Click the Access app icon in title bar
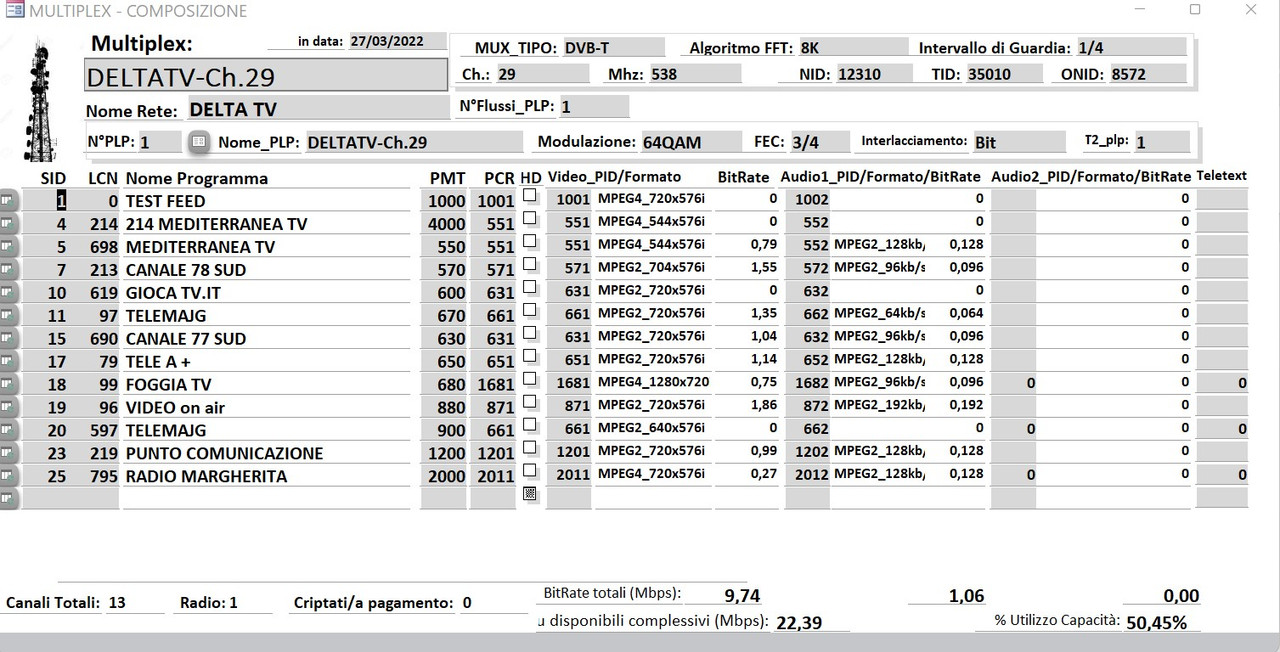The height and width of the screenshot is (652, 1280). coord(13,11)
